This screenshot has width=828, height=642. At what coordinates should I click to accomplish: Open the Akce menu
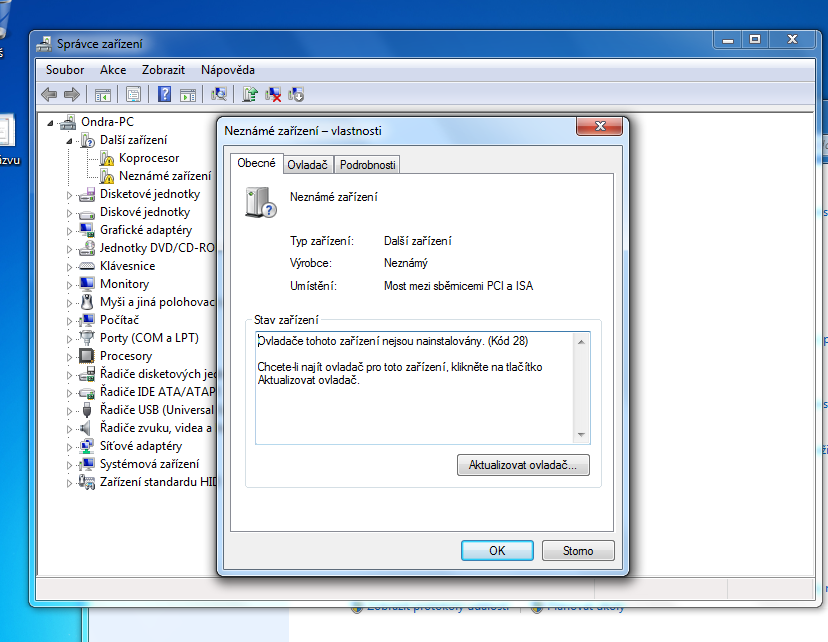coord(113,70)
